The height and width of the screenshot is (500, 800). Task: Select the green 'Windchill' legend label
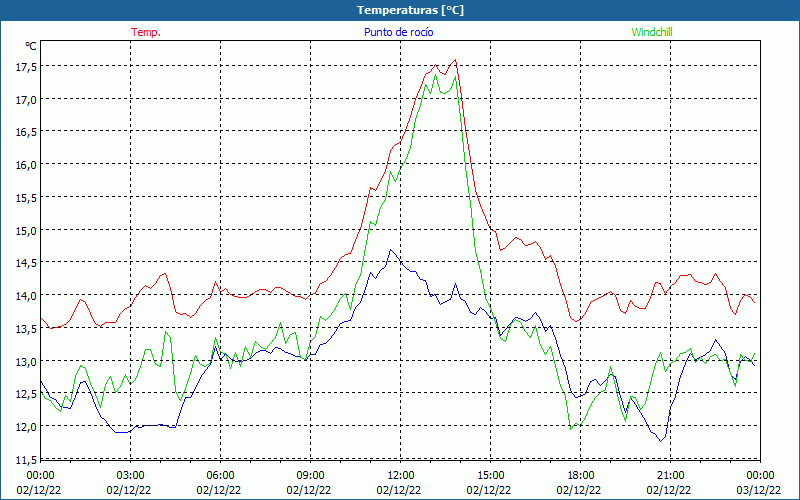click(x=652, y=32)
